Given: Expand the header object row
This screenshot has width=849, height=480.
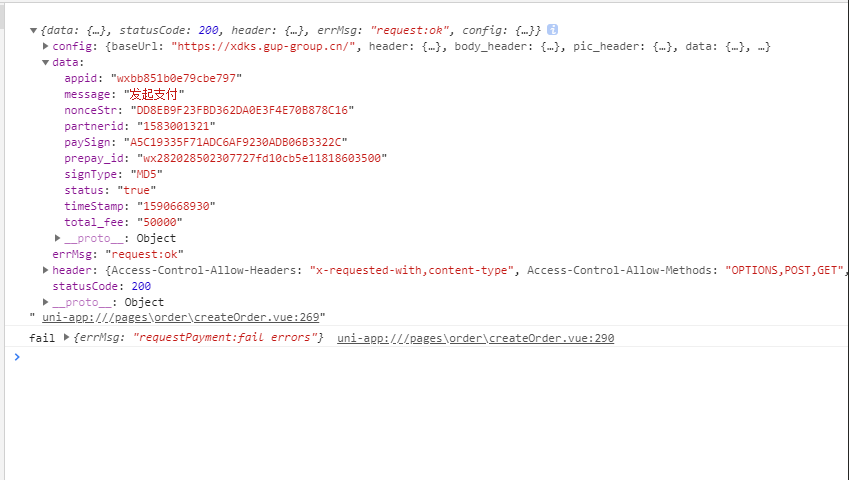Looking at the screenshot, I should coord(45,270).
